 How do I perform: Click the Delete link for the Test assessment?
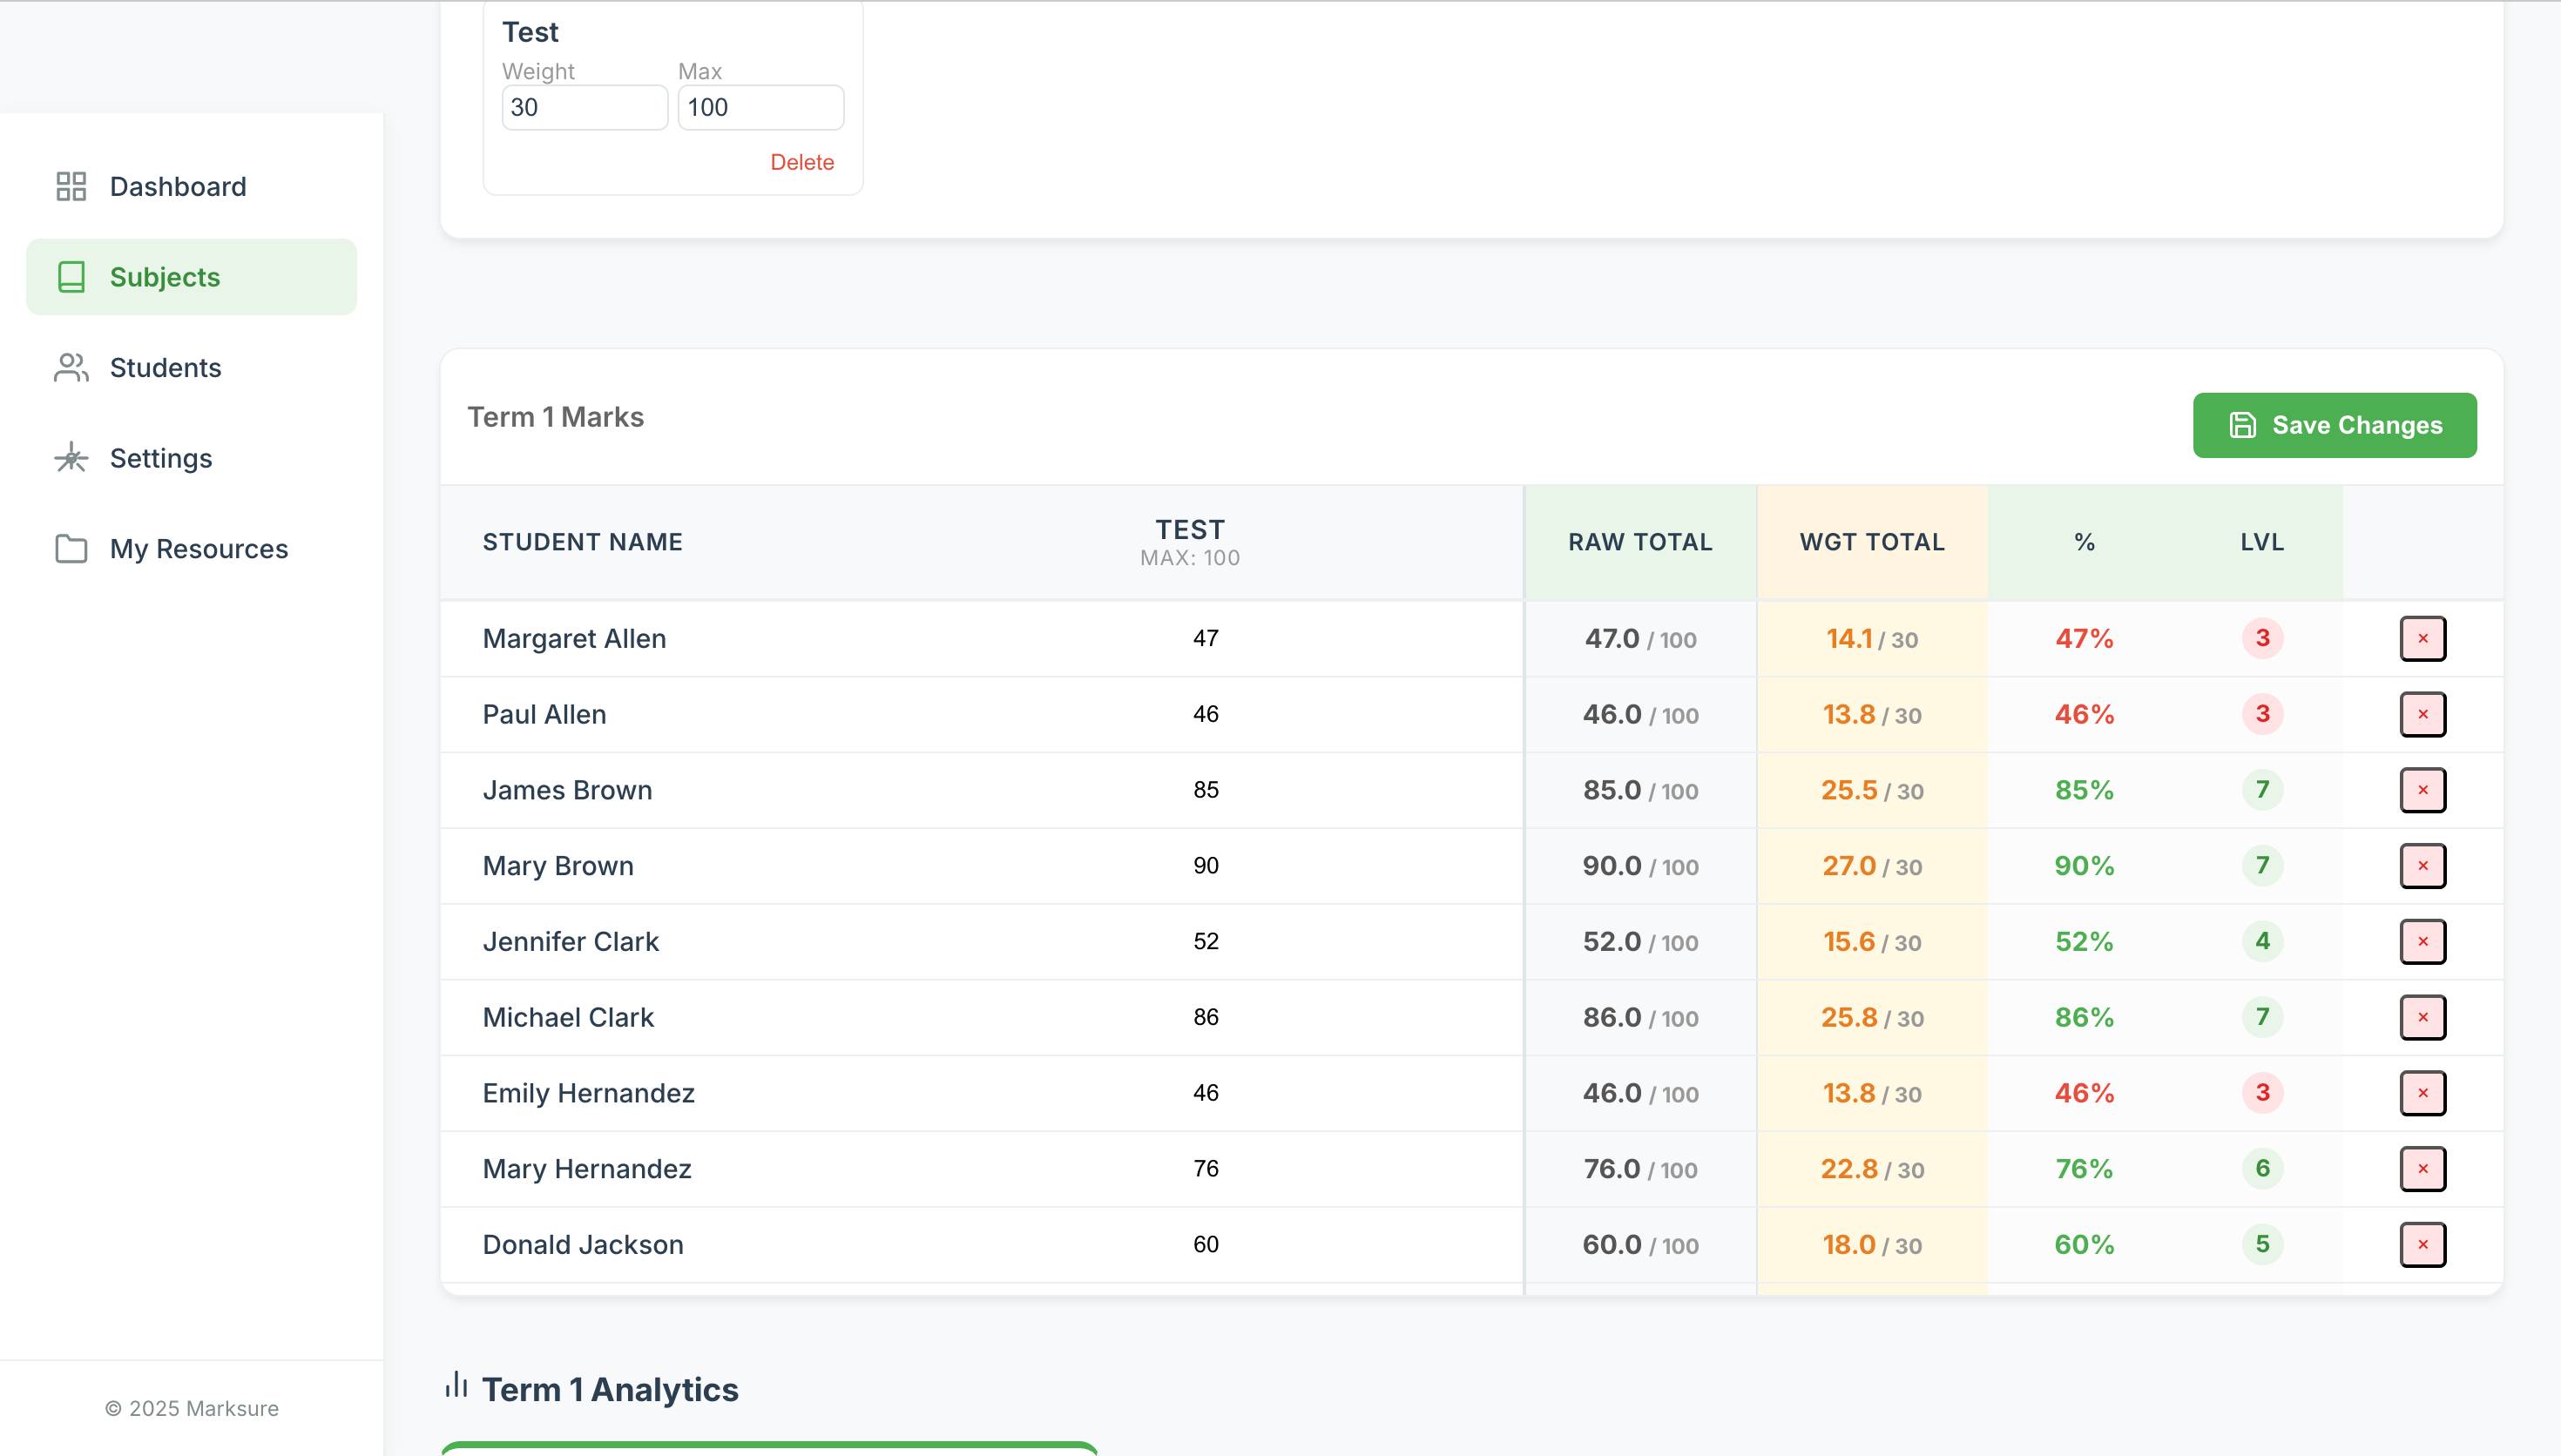click(x=801, y=162)
